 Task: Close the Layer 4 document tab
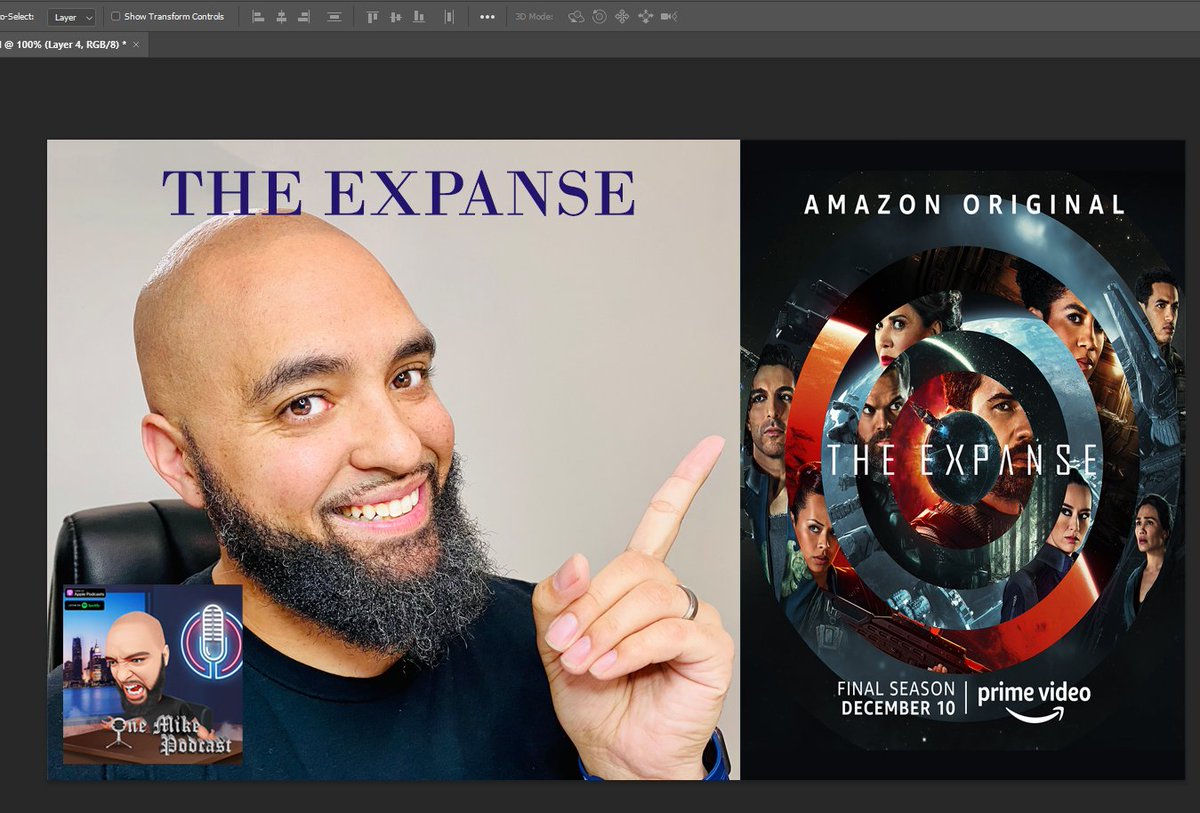tap(137, 45)
